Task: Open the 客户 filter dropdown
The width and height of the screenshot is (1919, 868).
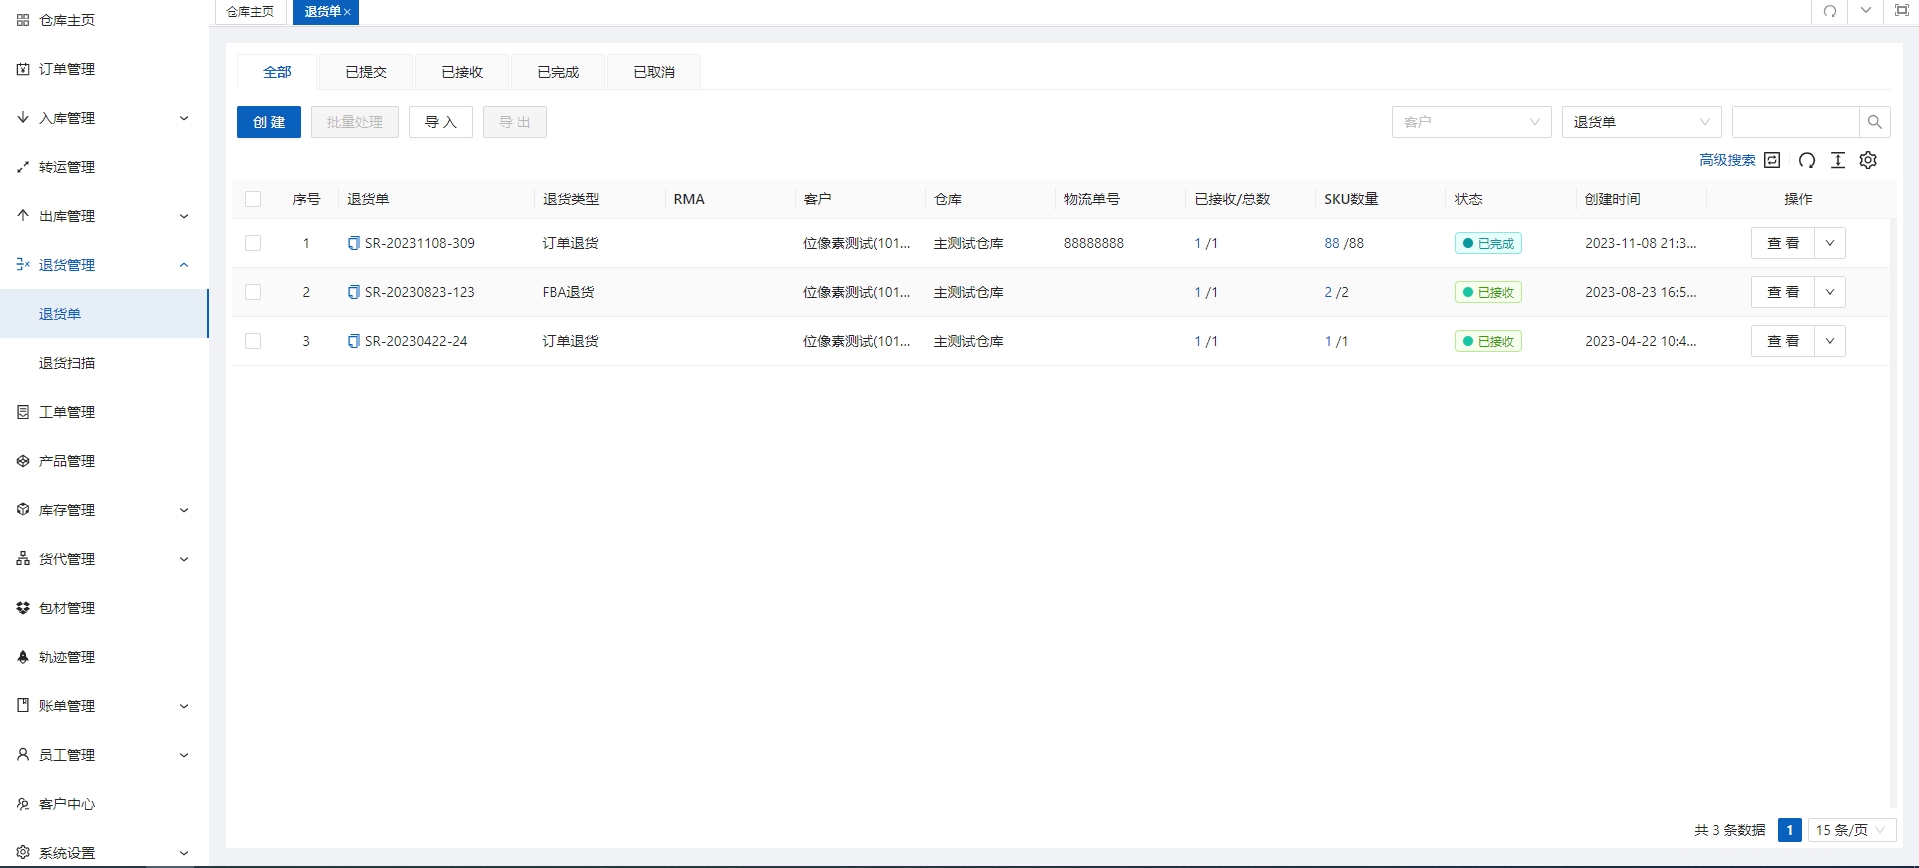Action: pos(1471,122)
